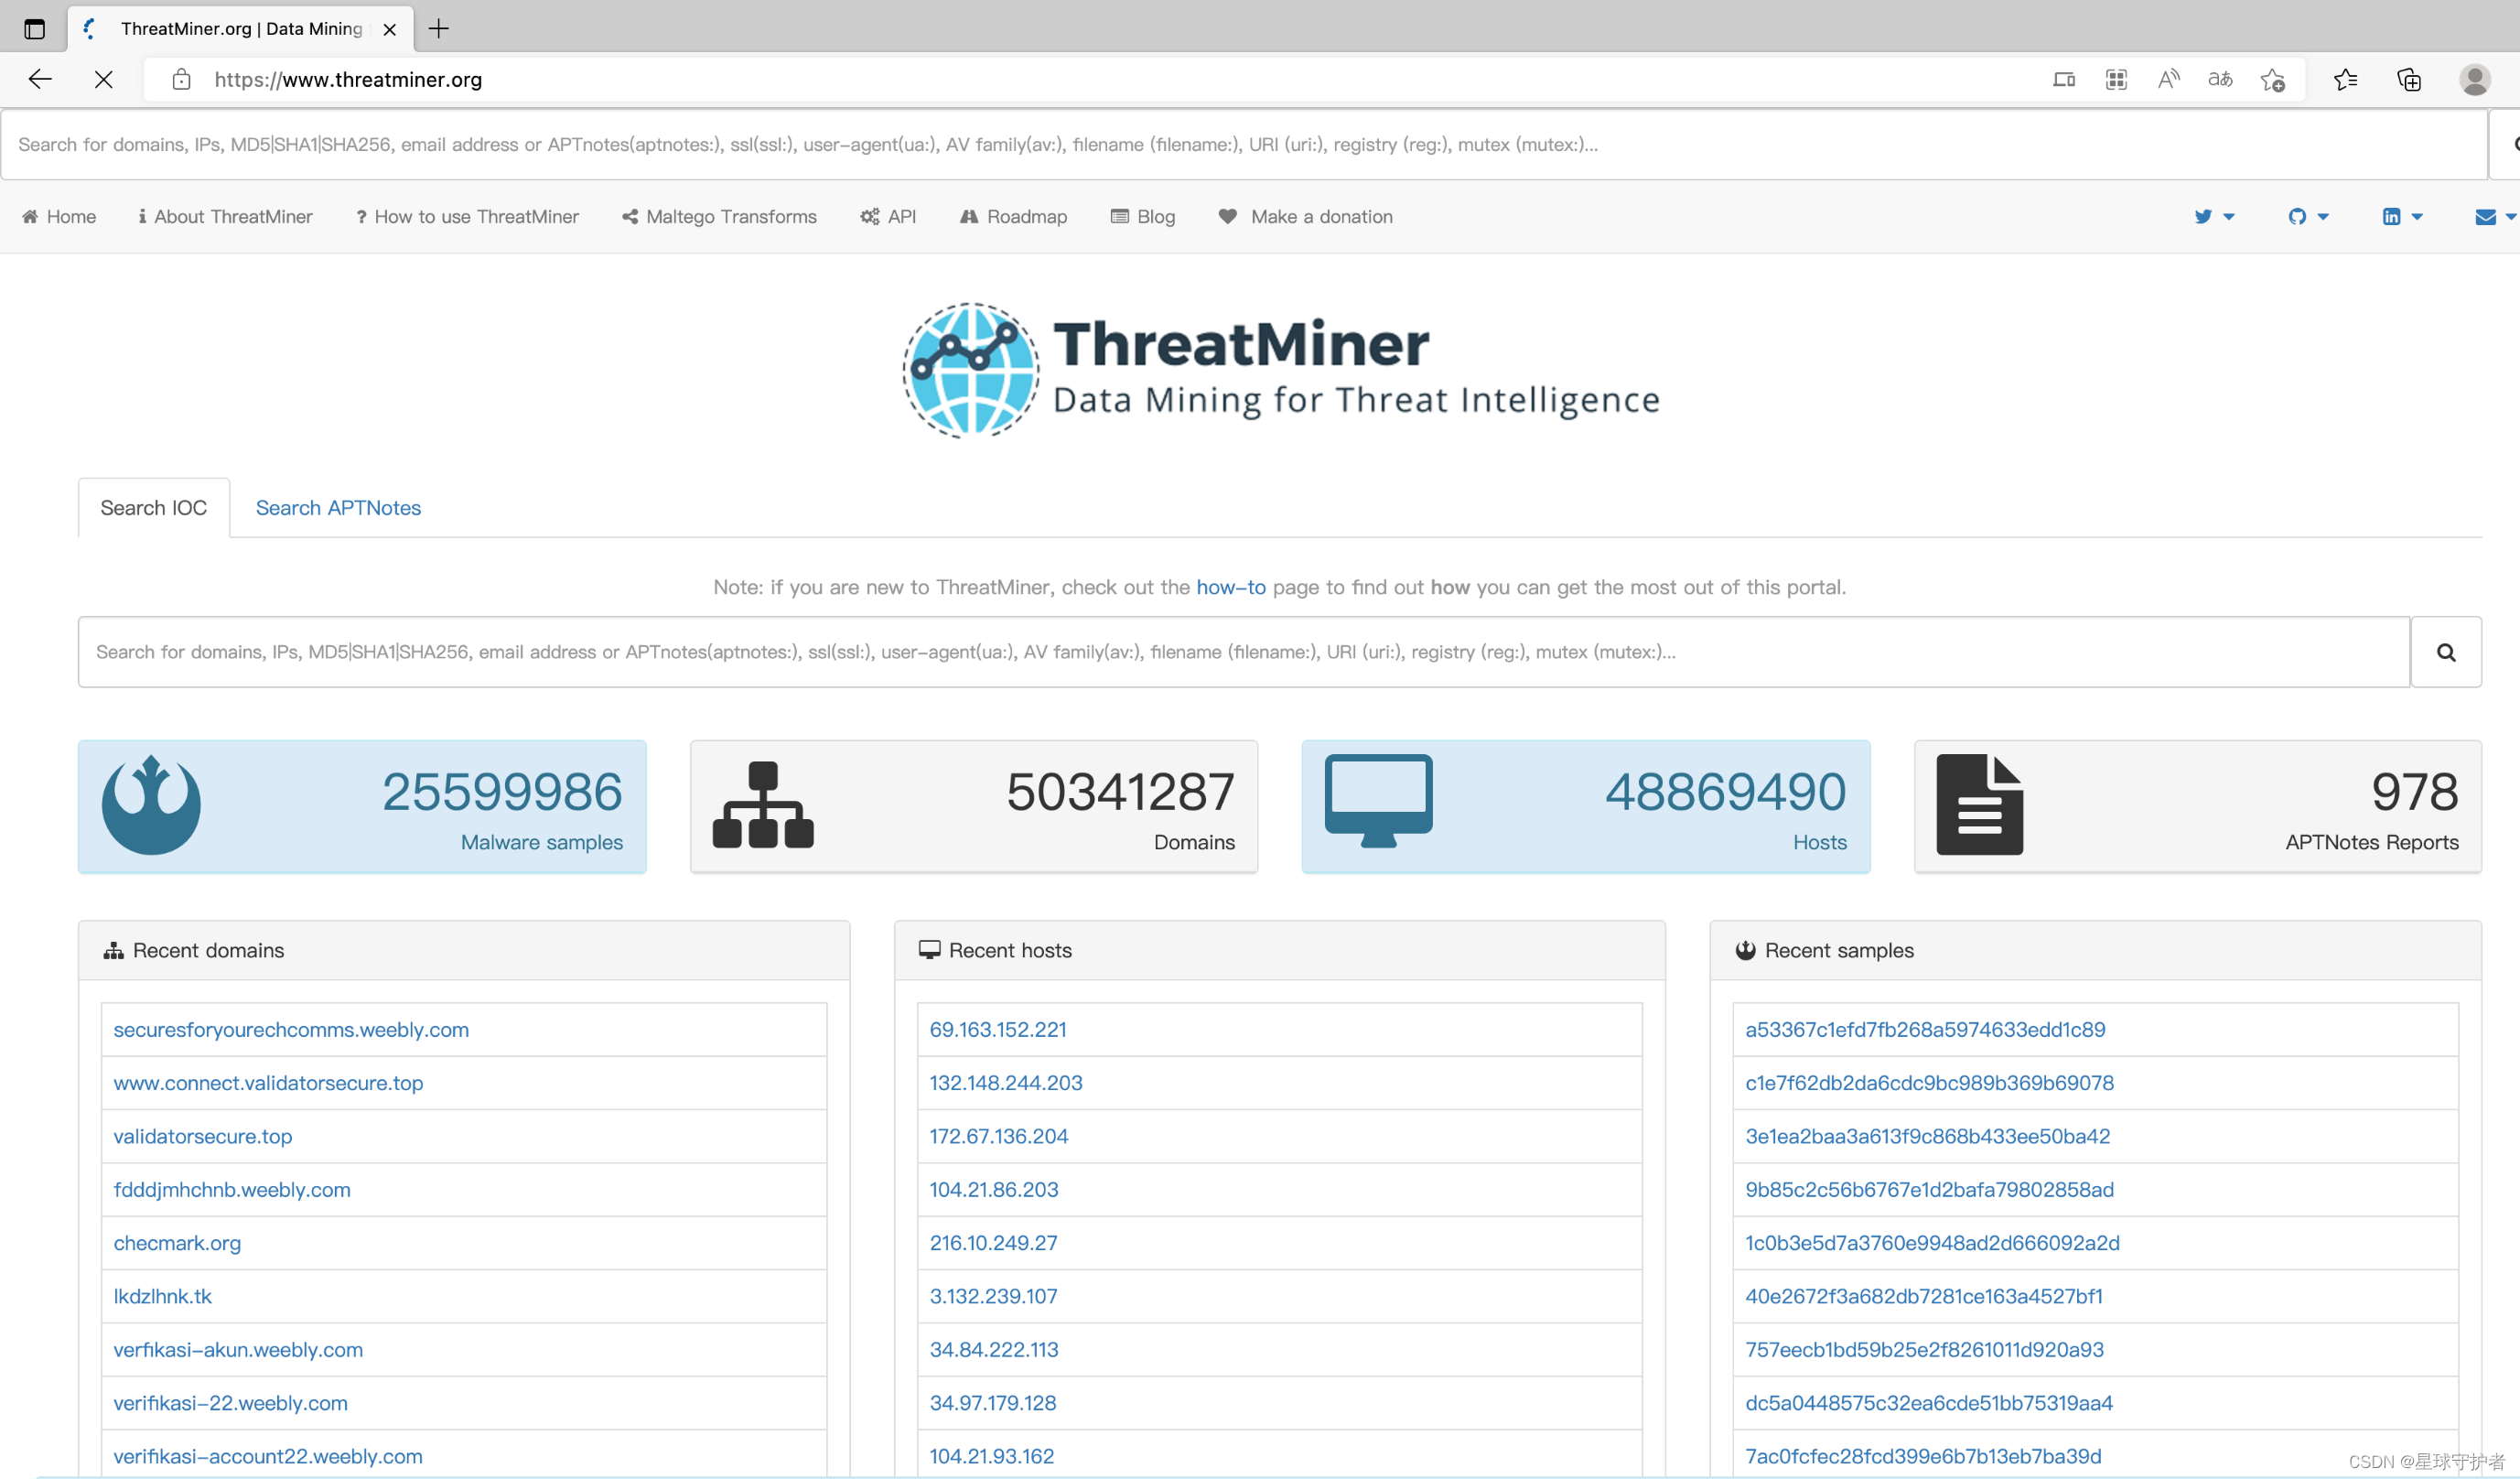Click the main IOC search input field
Viewport: 2520px width, 1479px height.
(1243, 652)
